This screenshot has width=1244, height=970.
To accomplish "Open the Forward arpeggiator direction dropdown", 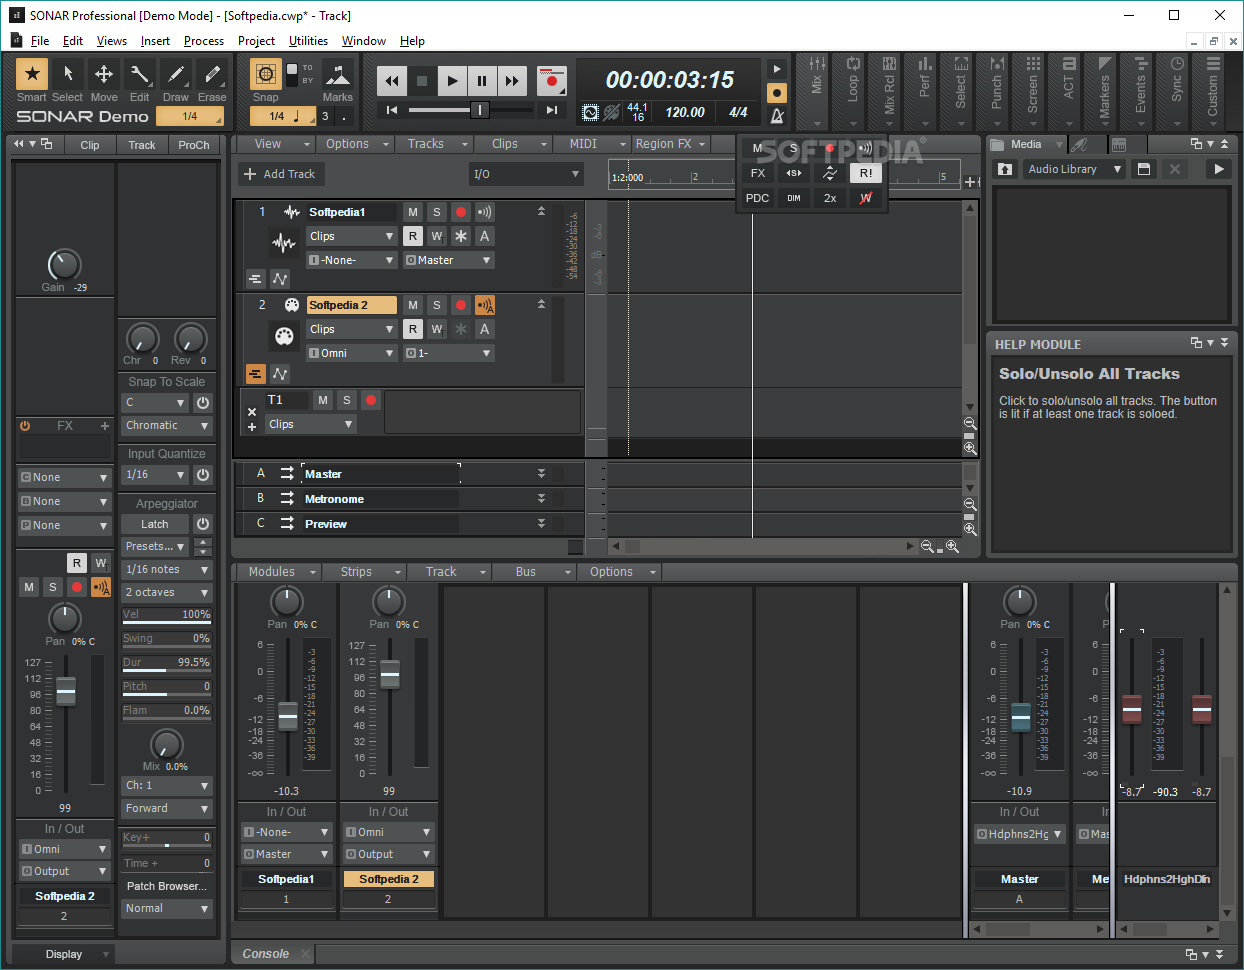I will 167,809.
